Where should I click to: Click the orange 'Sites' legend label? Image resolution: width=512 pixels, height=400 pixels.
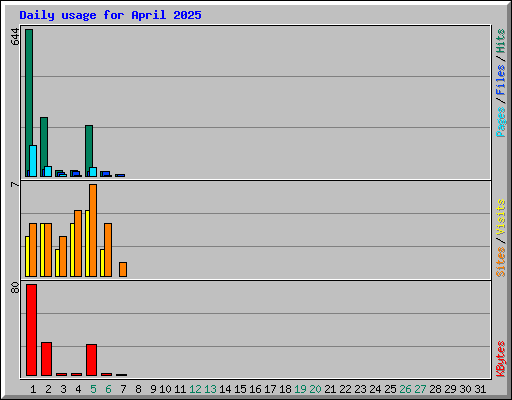pos(501,262)
